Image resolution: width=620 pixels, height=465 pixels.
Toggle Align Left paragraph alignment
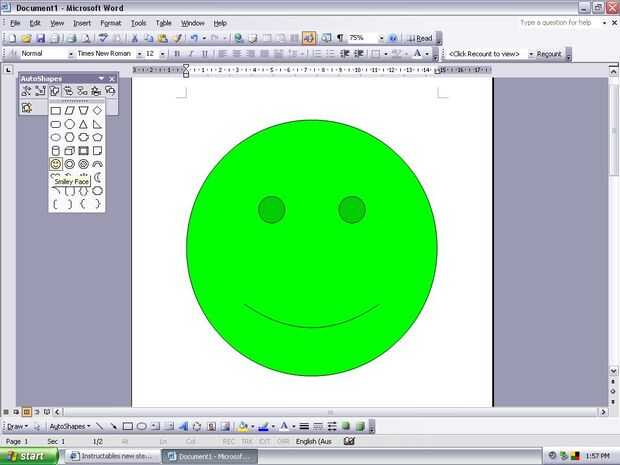pyautogui.click(x=222, y=53)
